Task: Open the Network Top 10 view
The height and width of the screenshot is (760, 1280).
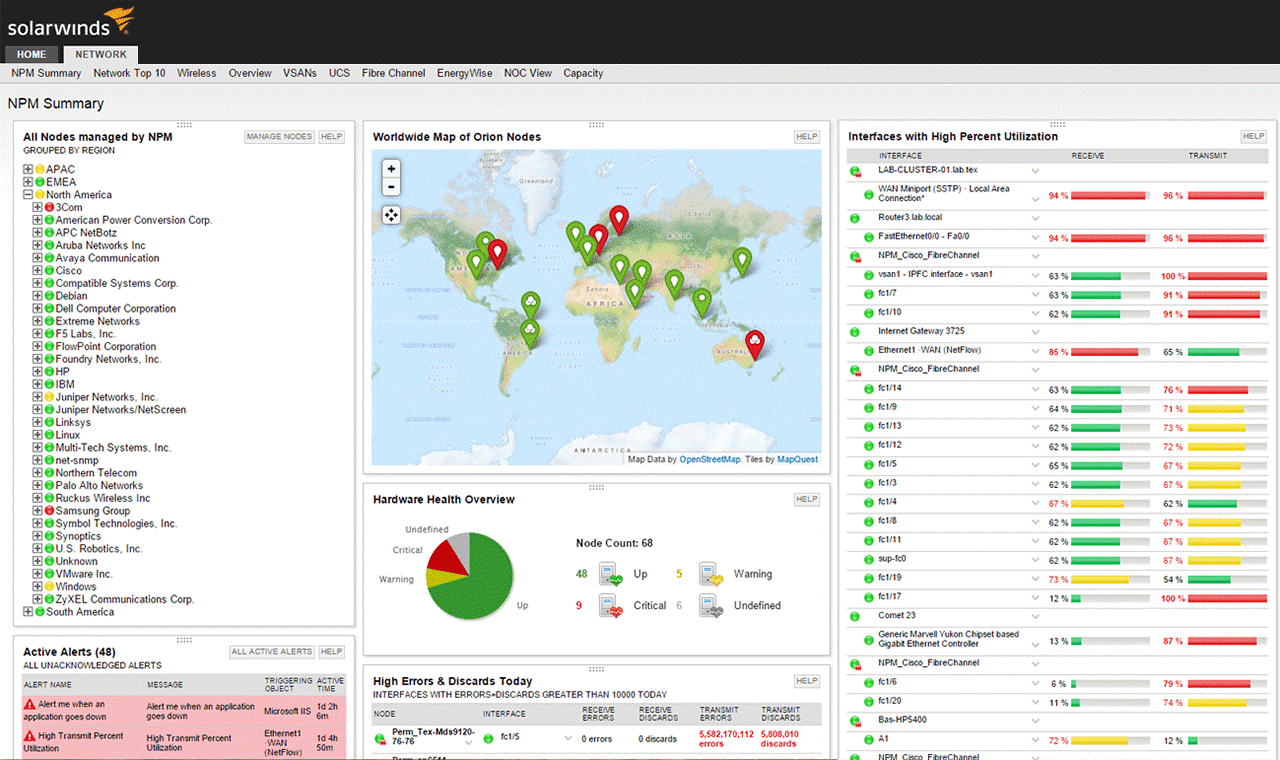Action: [129, 73]
